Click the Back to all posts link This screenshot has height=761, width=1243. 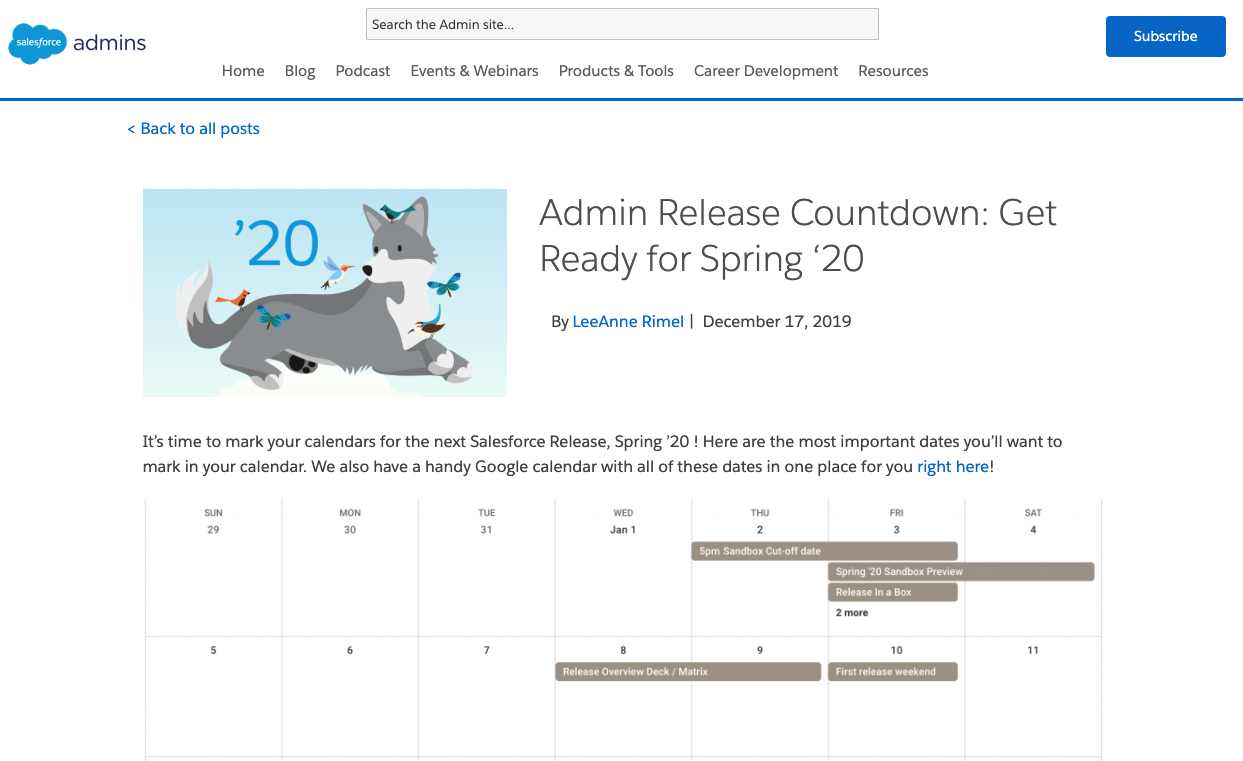pos(193,128)
